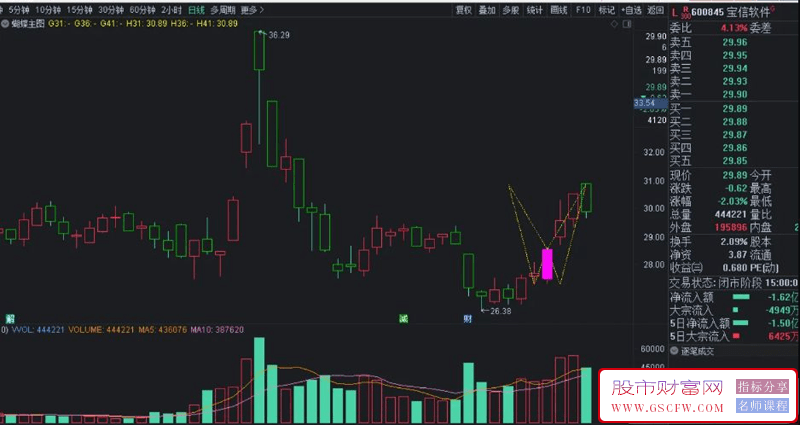The width and height of the screenshot is (800, 425).
Task: Click the MA10: 387620 volume label
Action: (x=217, y=330)
